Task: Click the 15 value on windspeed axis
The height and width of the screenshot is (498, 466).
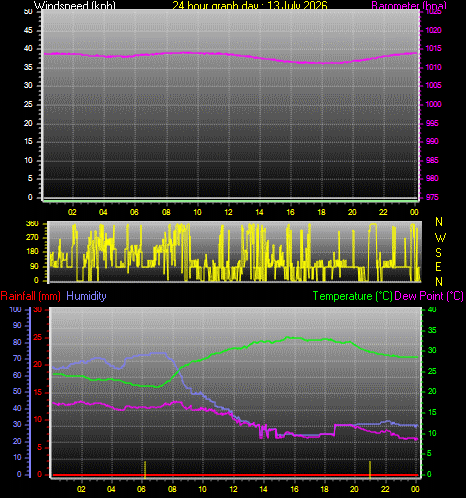Action: click(x=28, y=141)
